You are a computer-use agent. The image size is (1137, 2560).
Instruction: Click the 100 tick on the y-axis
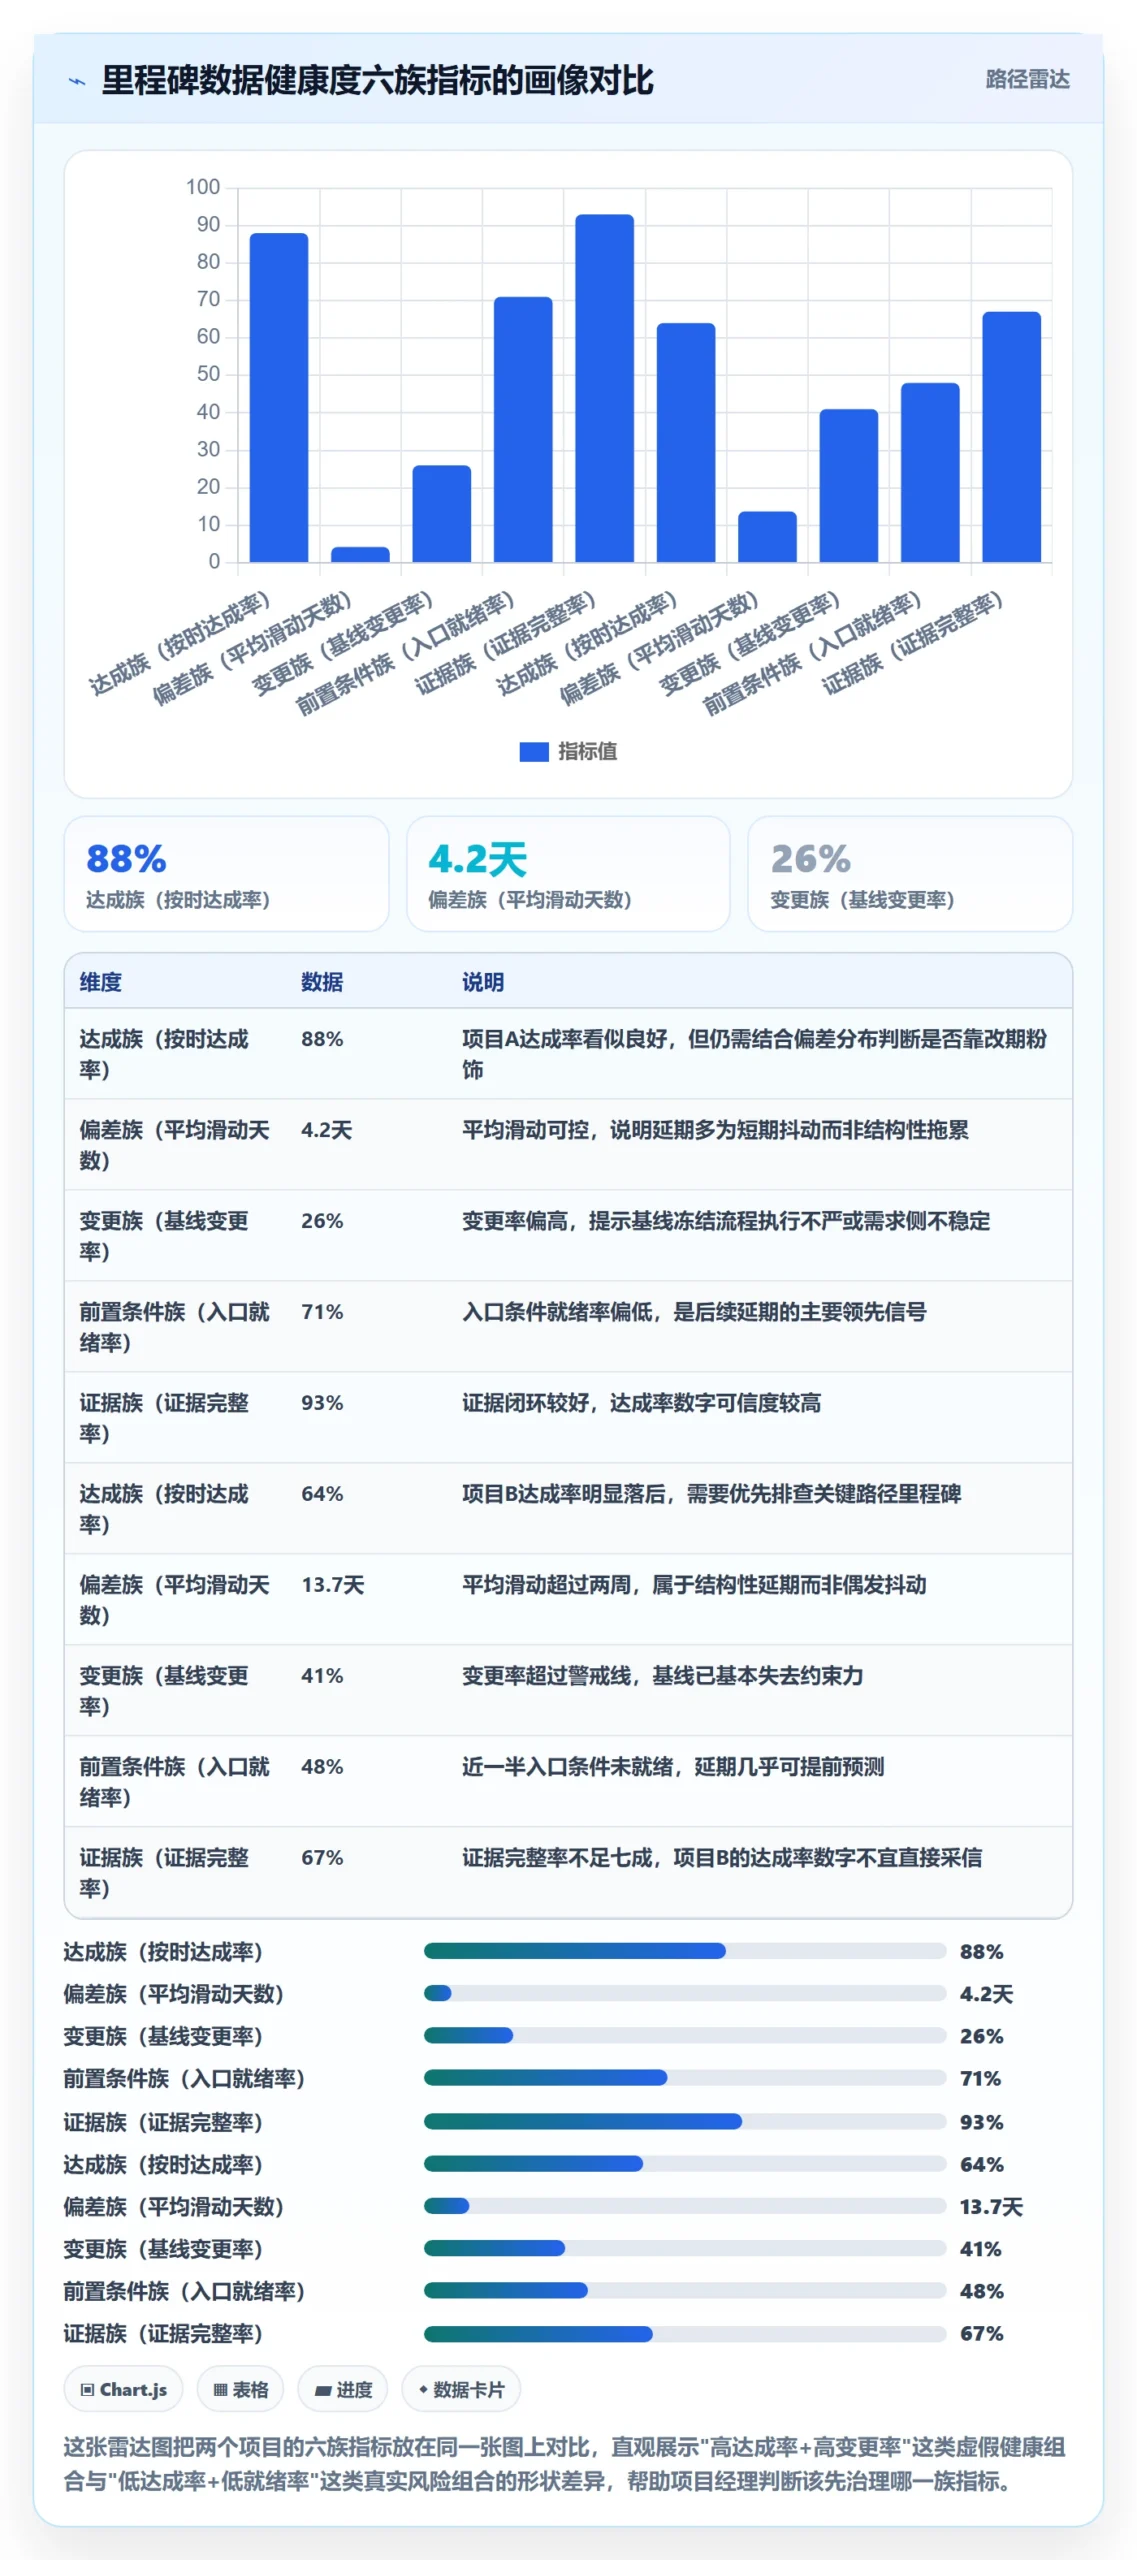(x=203, y=187)
